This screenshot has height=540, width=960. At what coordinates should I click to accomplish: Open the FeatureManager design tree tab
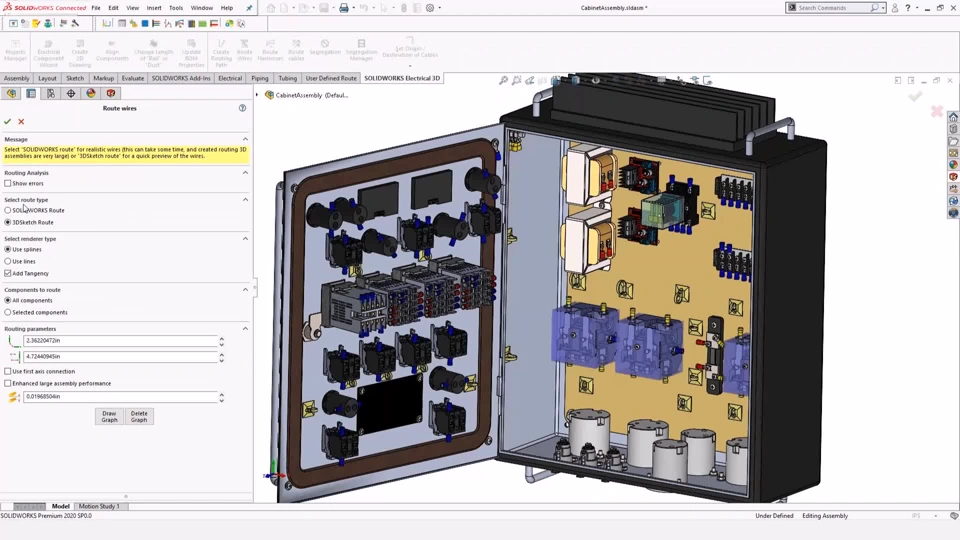pos(12,93)
